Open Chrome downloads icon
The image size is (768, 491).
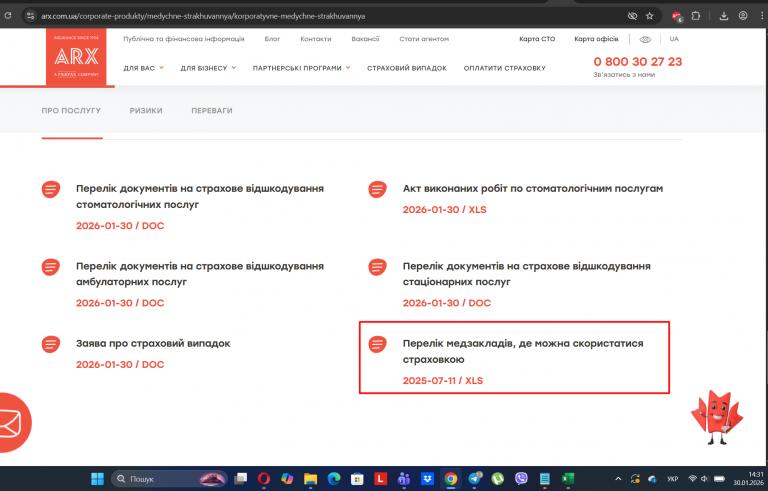tap(723, 16)
